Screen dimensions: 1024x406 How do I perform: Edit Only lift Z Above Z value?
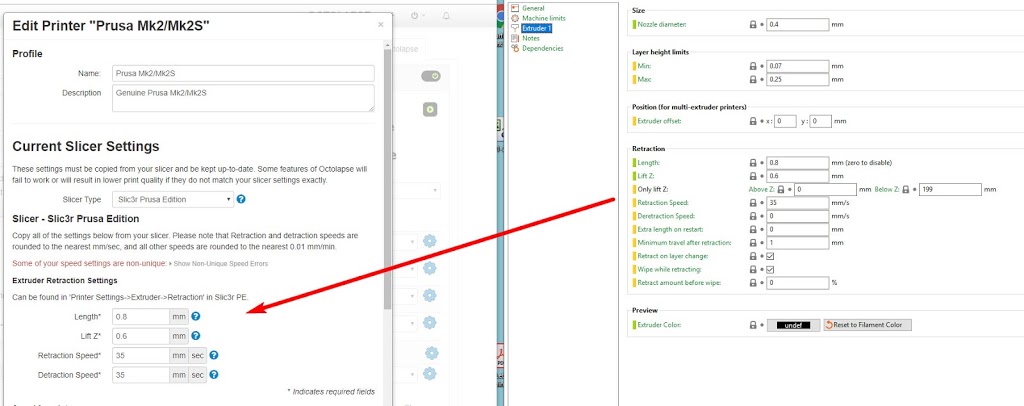tap(825, 189)
